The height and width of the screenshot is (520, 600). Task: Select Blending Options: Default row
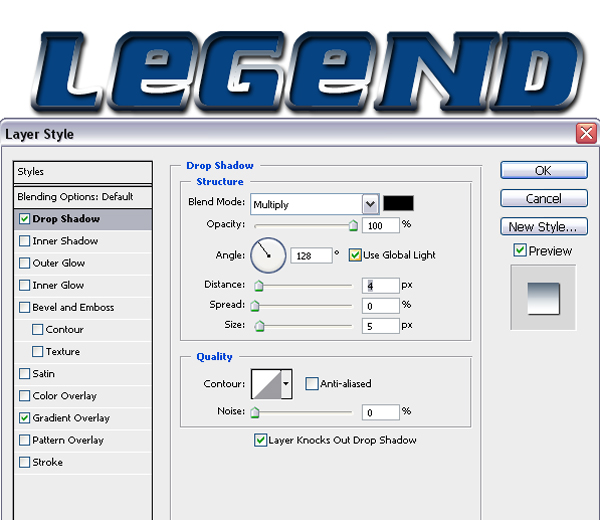(x=83, y=197)
